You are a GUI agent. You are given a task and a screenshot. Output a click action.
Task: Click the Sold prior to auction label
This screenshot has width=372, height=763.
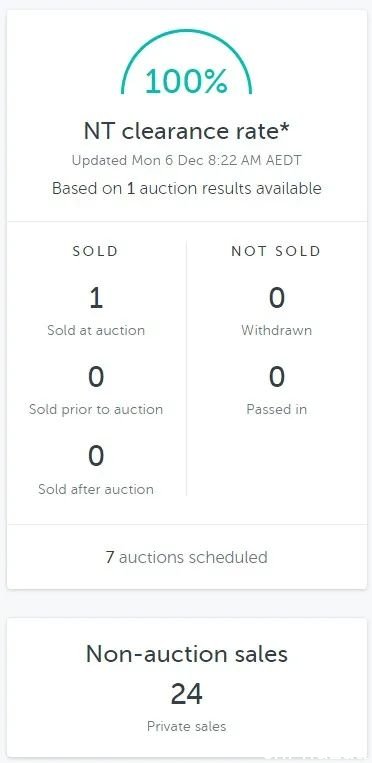pyautogui.click(x=96, y=409)
